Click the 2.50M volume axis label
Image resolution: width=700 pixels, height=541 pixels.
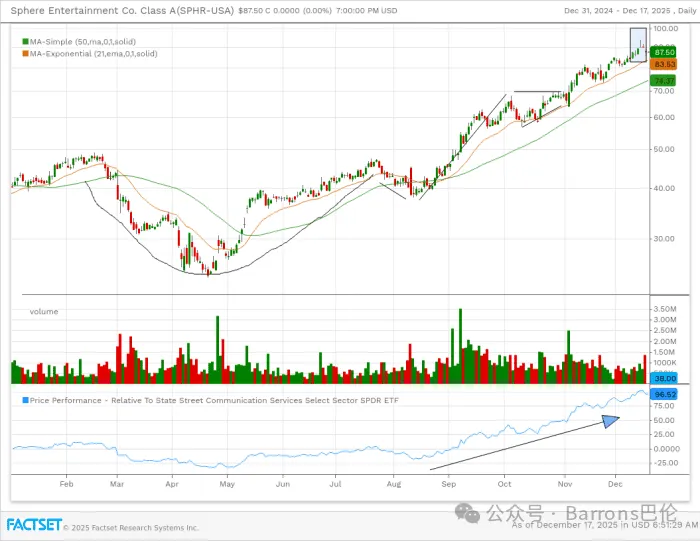[665, 330]
